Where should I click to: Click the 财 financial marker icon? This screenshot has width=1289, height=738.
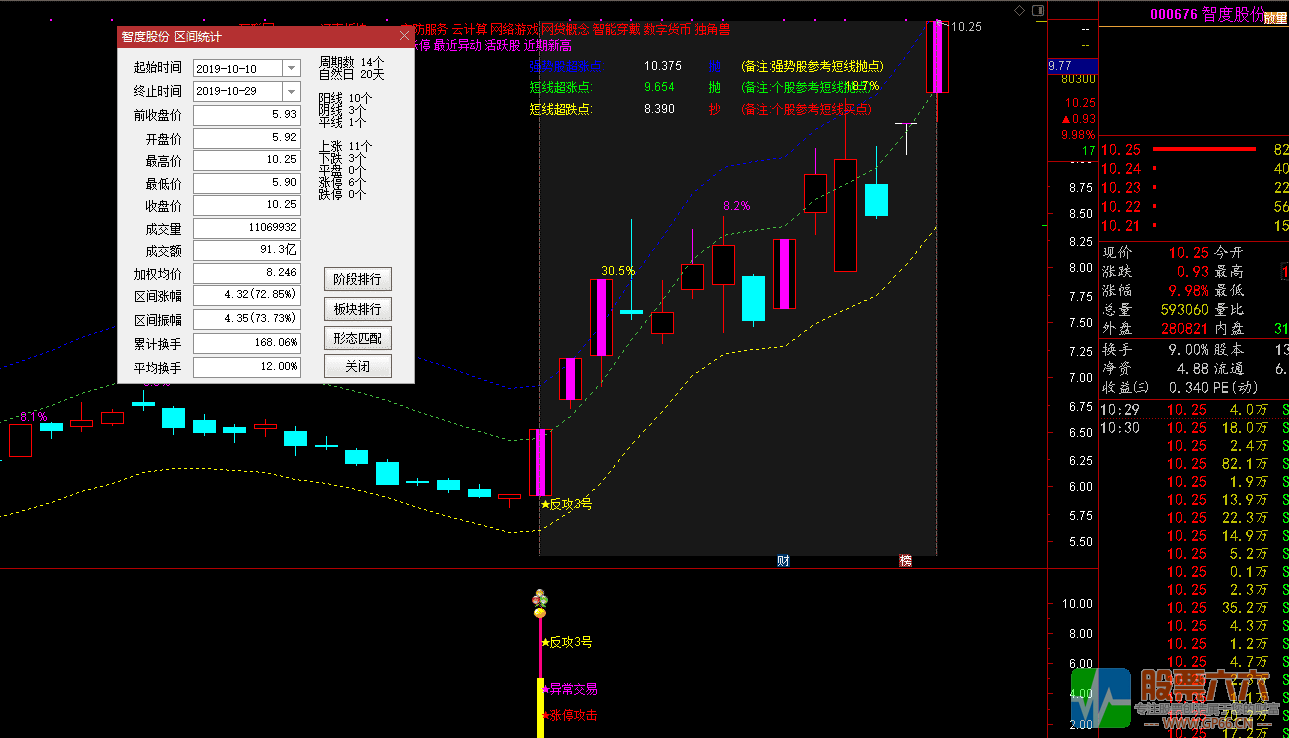point(784,561)
